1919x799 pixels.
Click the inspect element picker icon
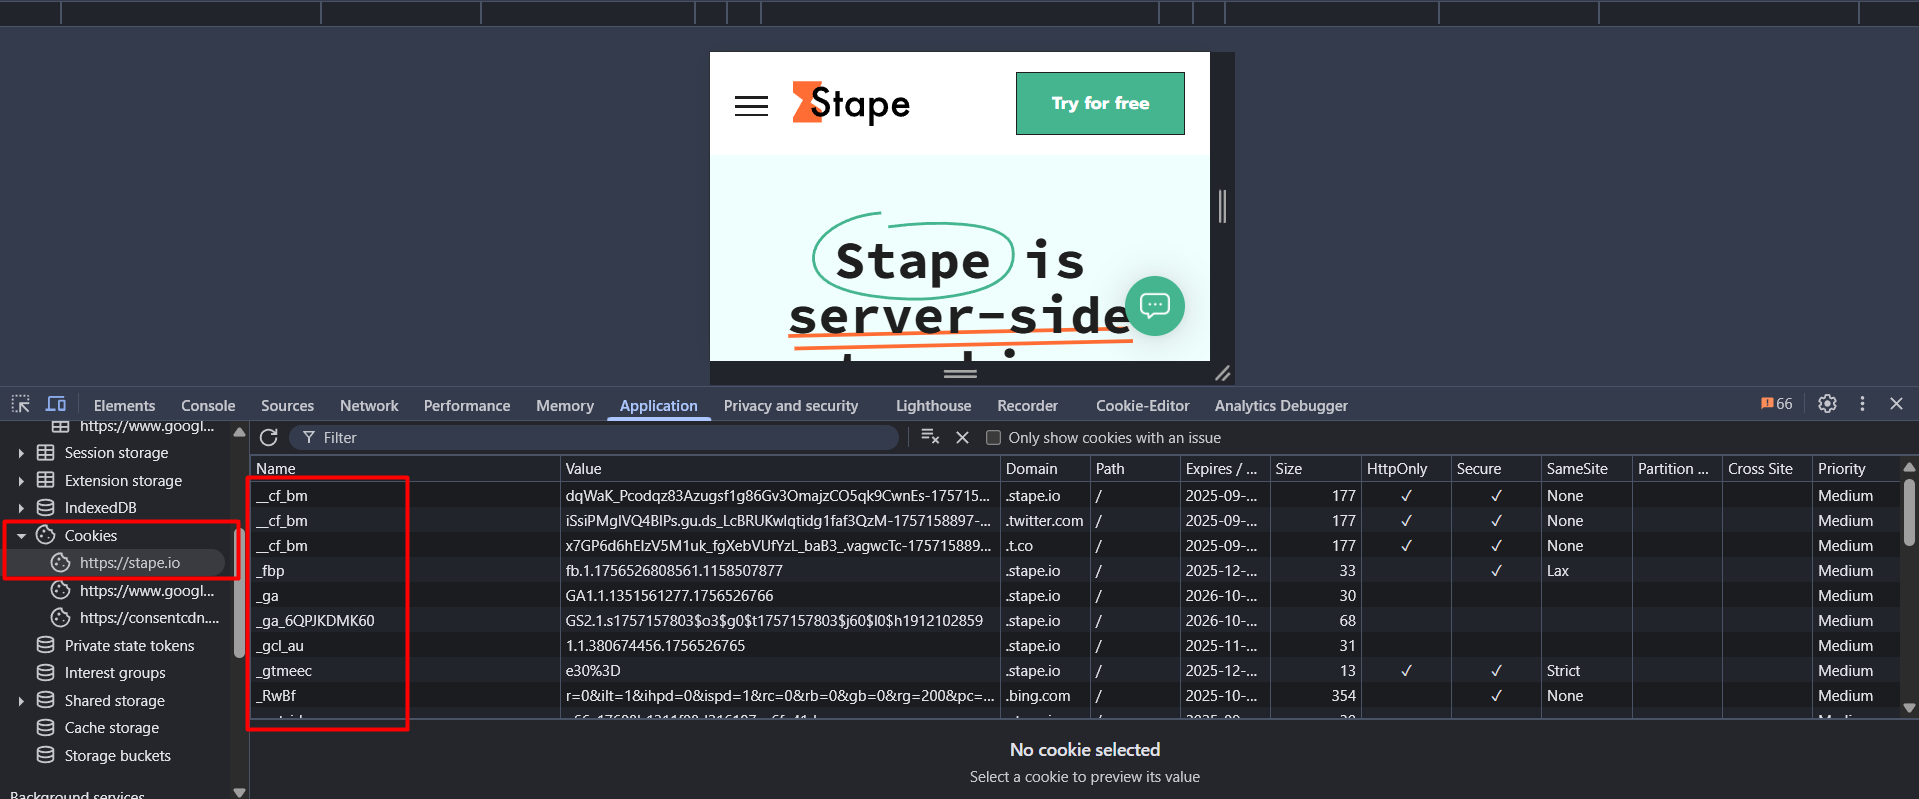[x=20, y=404]
